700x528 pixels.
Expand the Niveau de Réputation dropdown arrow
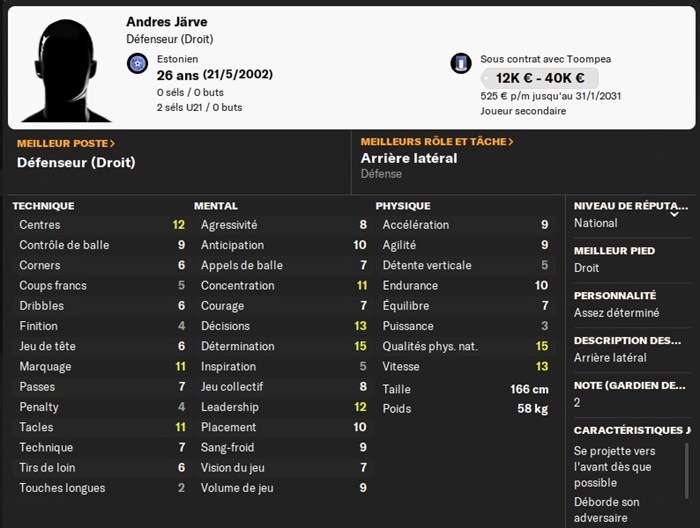(x=674, y=212)
